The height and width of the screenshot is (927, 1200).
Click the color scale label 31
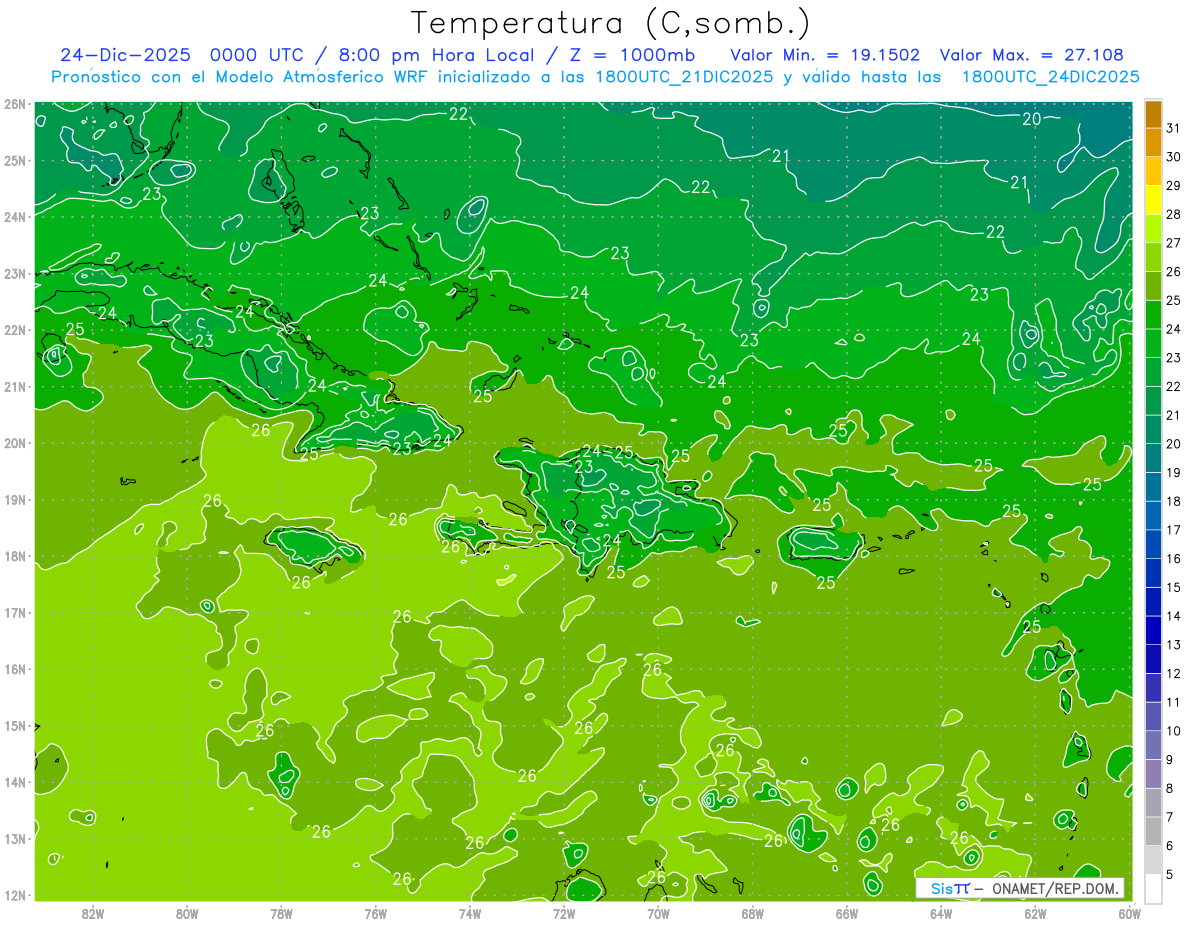pyautogui.click(x=1173, y=128)
